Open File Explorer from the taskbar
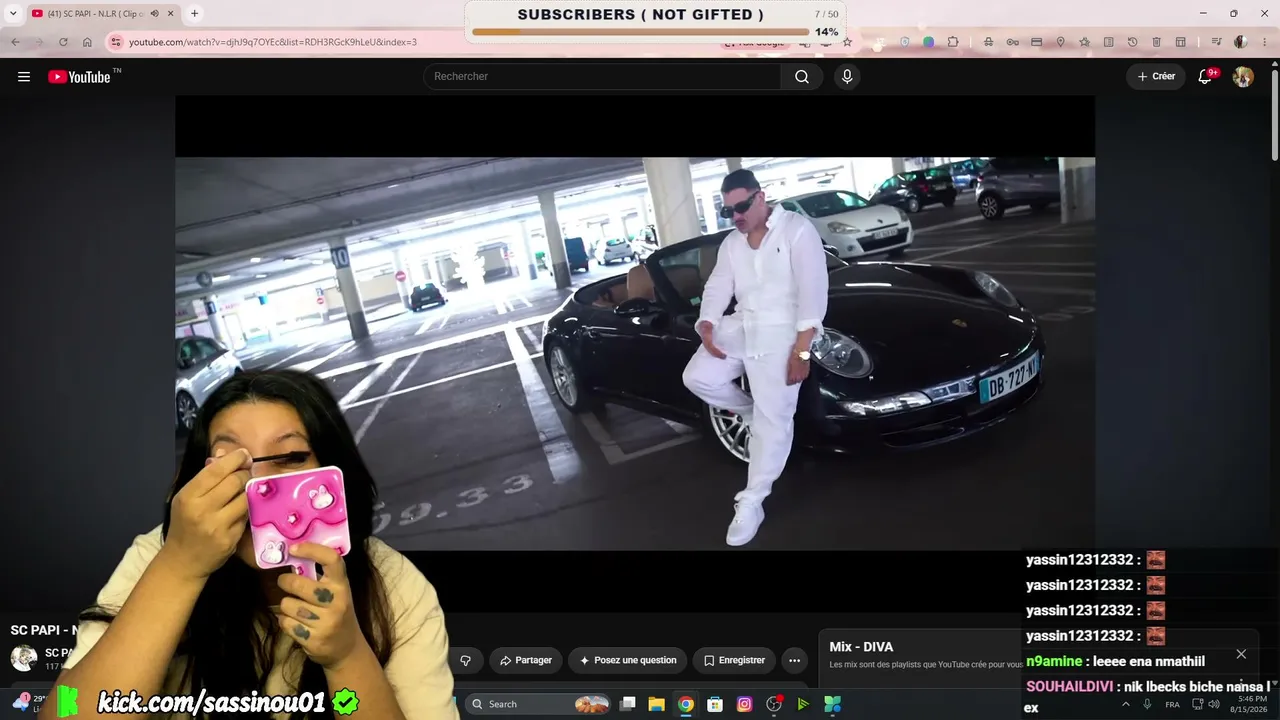The height and width of the screenshot is (720, 1280). (x=657, y=704)
